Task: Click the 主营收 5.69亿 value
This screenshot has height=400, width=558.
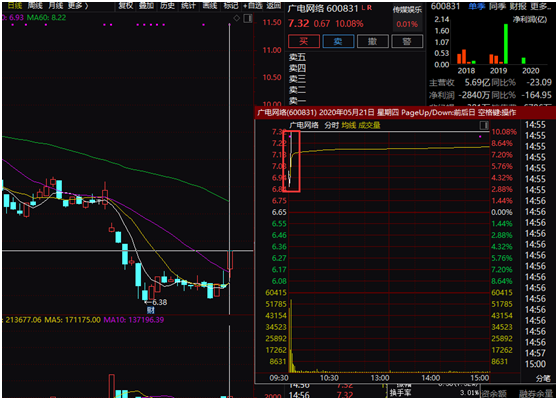Action: [477, 83]
